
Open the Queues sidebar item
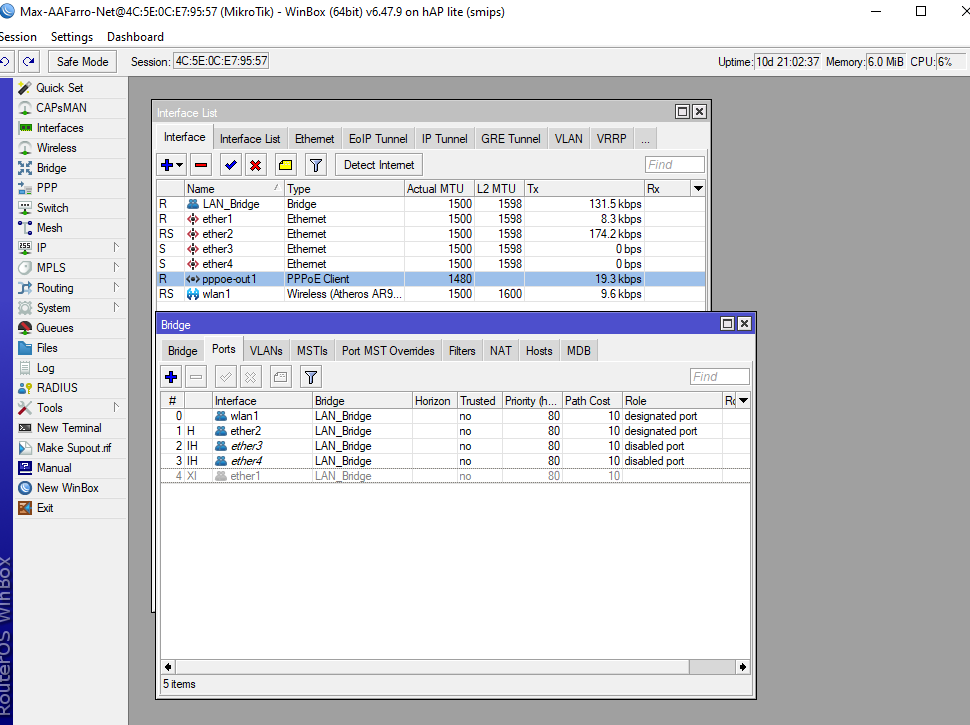tap(54, 328)
